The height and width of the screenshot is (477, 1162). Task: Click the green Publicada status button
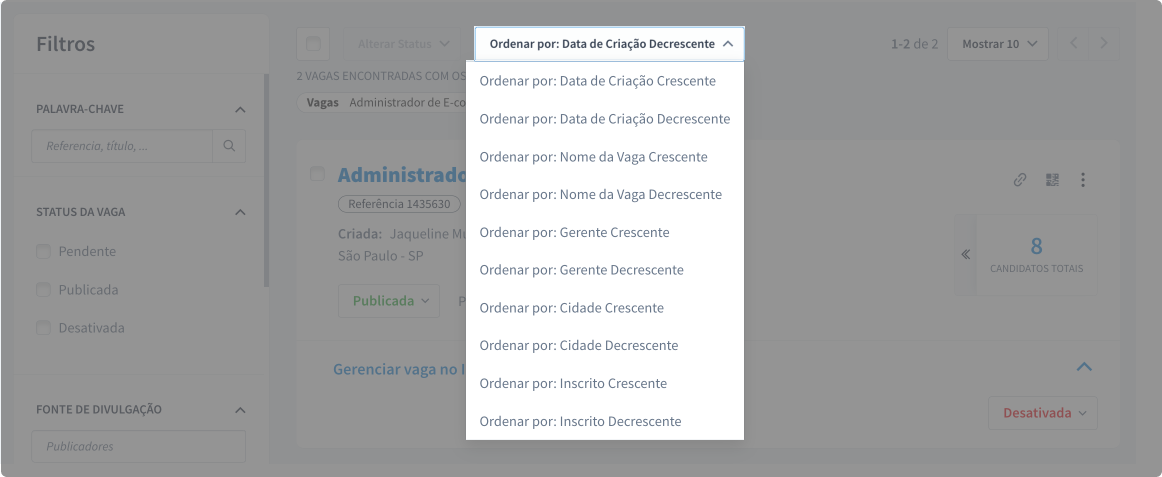[390, 300]
